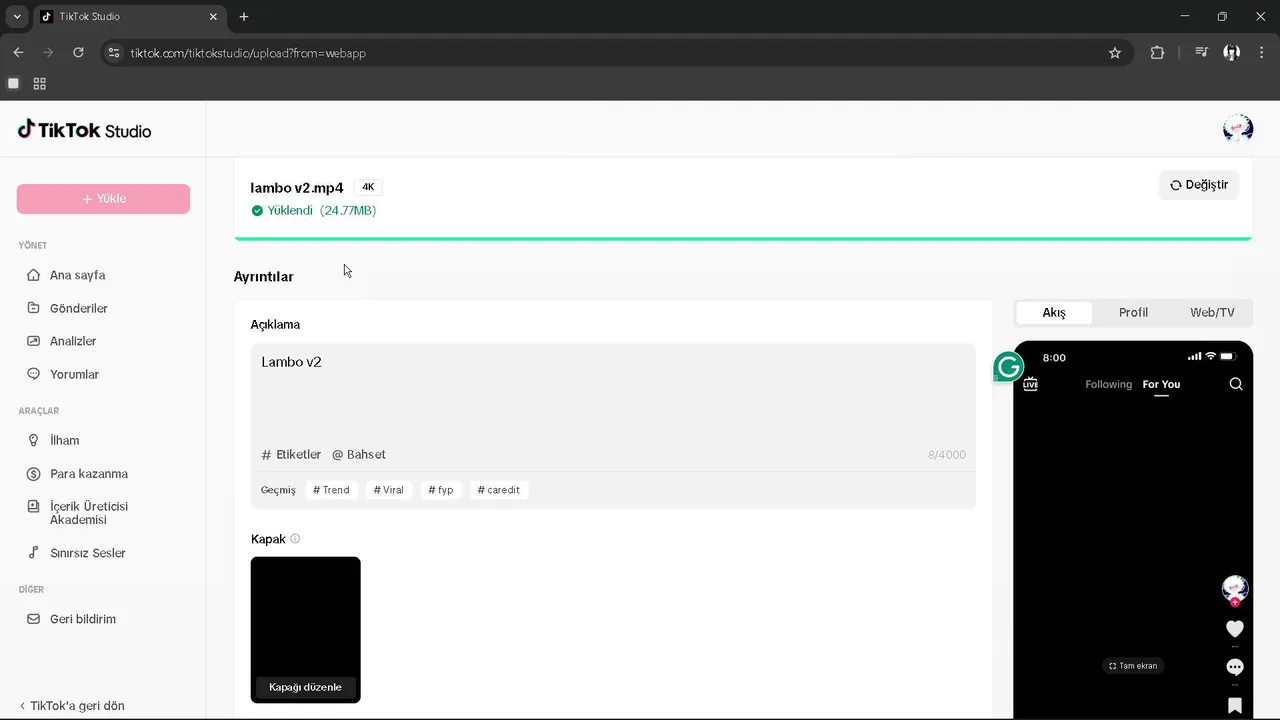
Task: Click the Etiketler hashtag button
Action: point(291,454)
